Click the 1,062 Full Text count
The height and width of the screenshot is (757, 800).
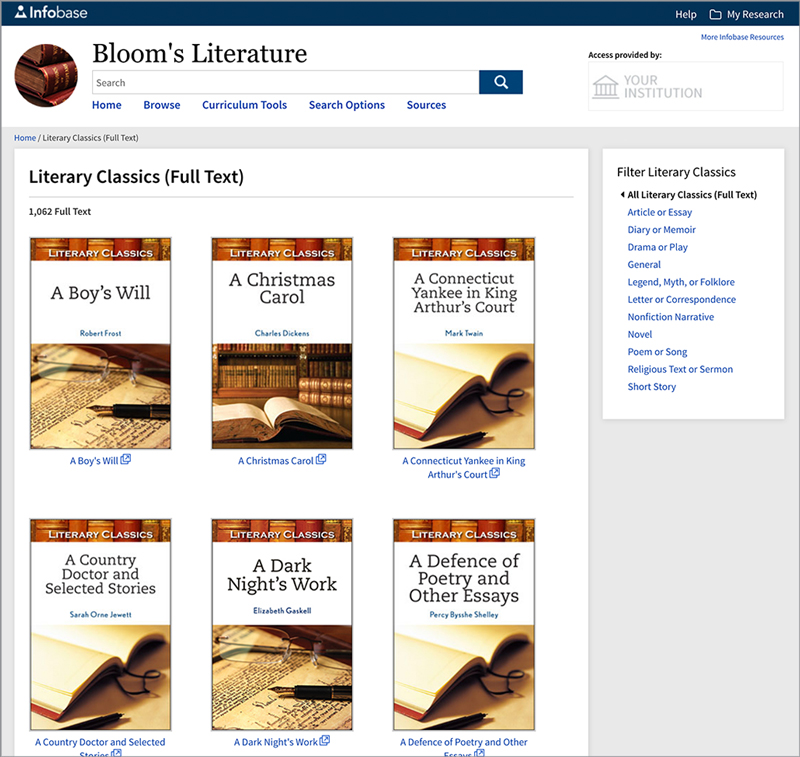tap(60, 211)
